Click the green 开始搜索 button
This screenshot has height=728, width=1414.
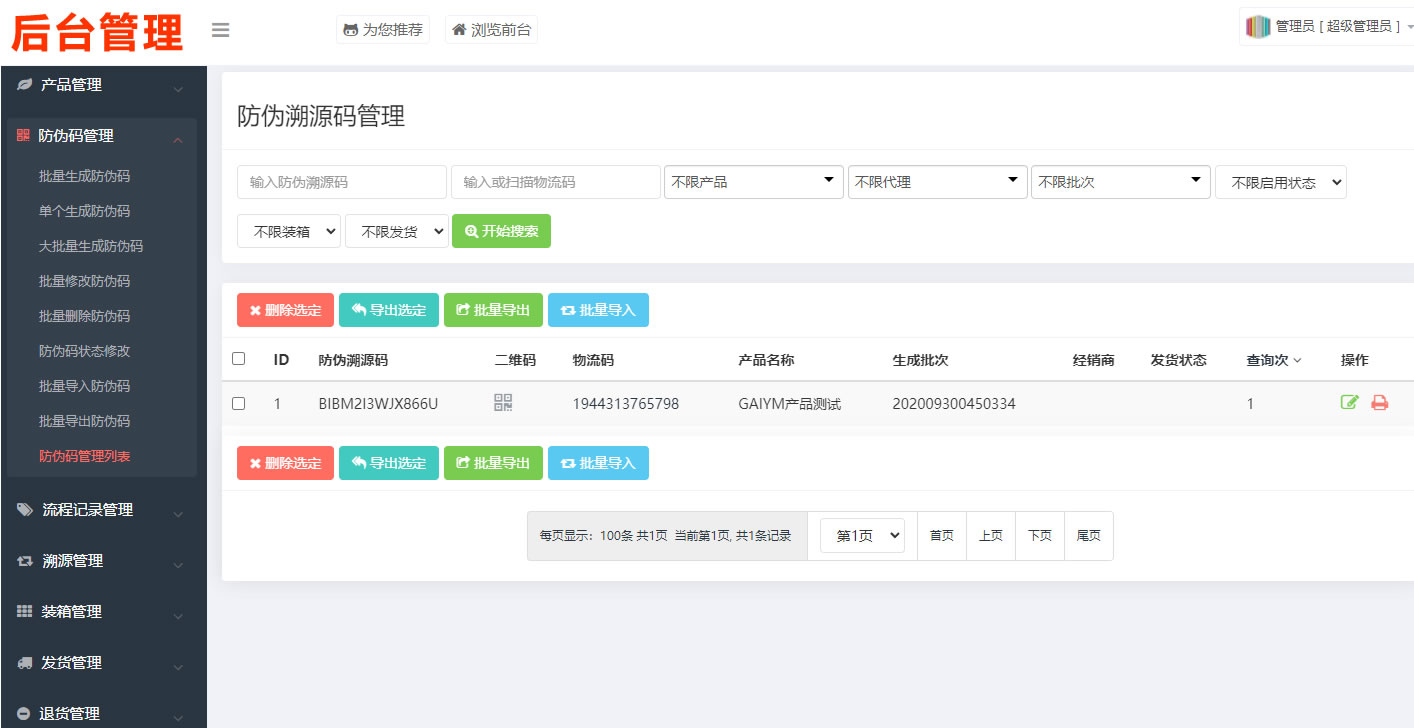pos(501,231)
